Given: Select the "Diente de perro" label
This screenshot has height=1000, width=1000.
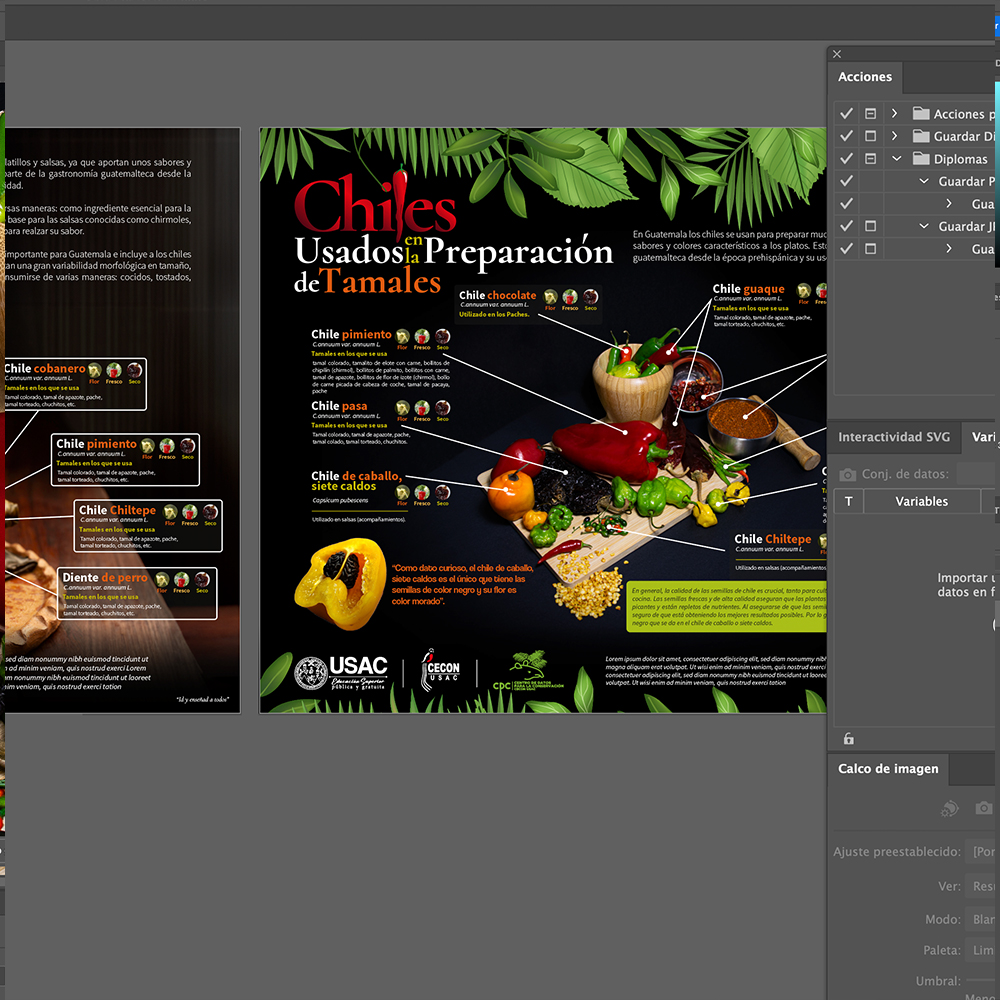Looking at the screenshot, I should tap(105, 577).
